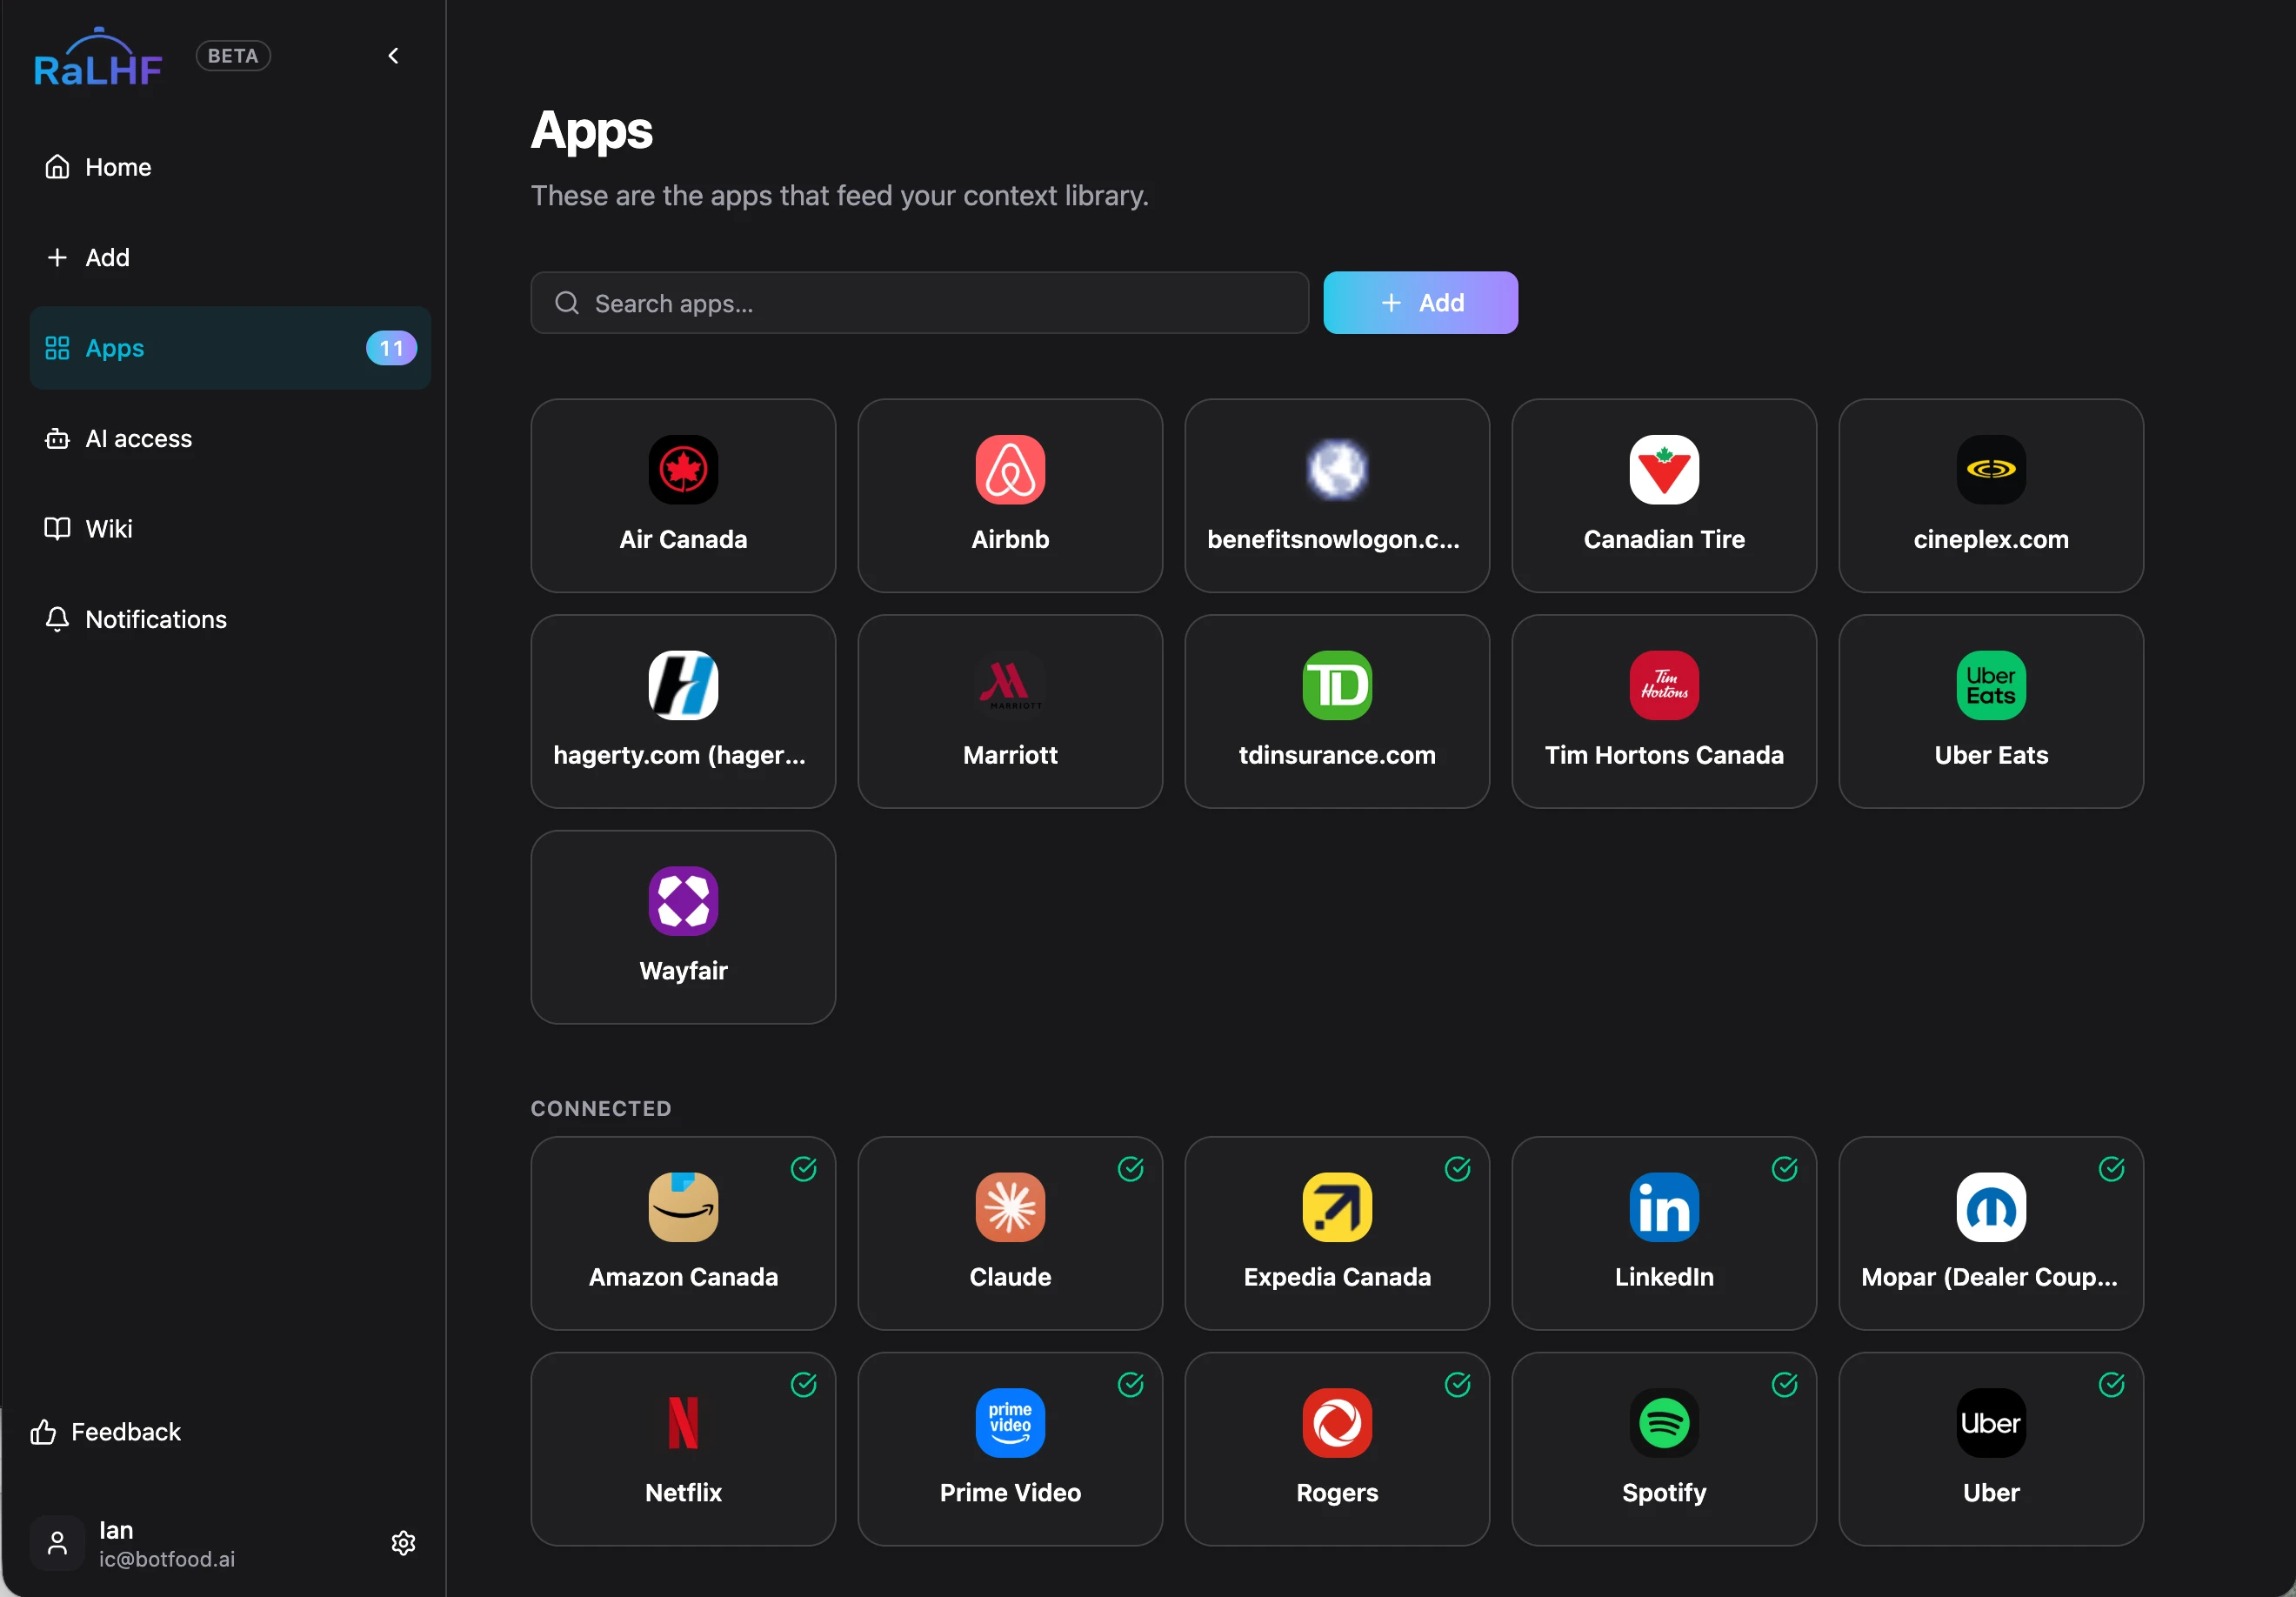Click the BETA badge
Image resolution: width=2296 pixels, height=1597 pixels.
coord(233,56)
